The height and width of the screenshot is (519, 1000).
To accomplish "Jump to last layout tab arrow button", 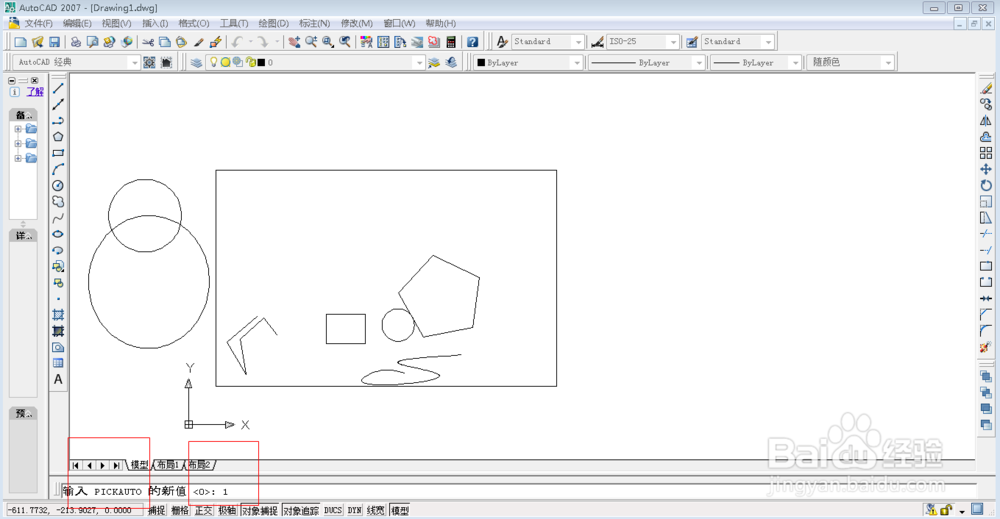I will point(116,465).
